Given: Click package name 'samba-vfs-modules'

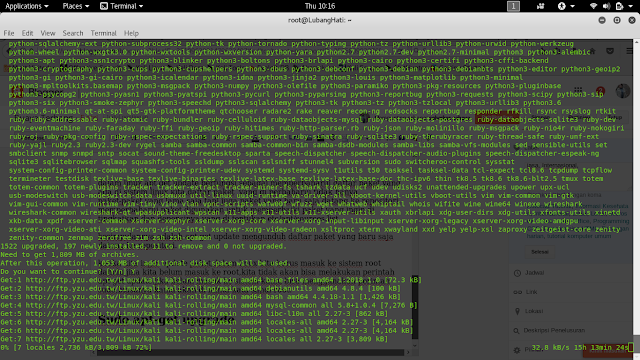Looking at the screenshot, I should (x=475, y=145).
